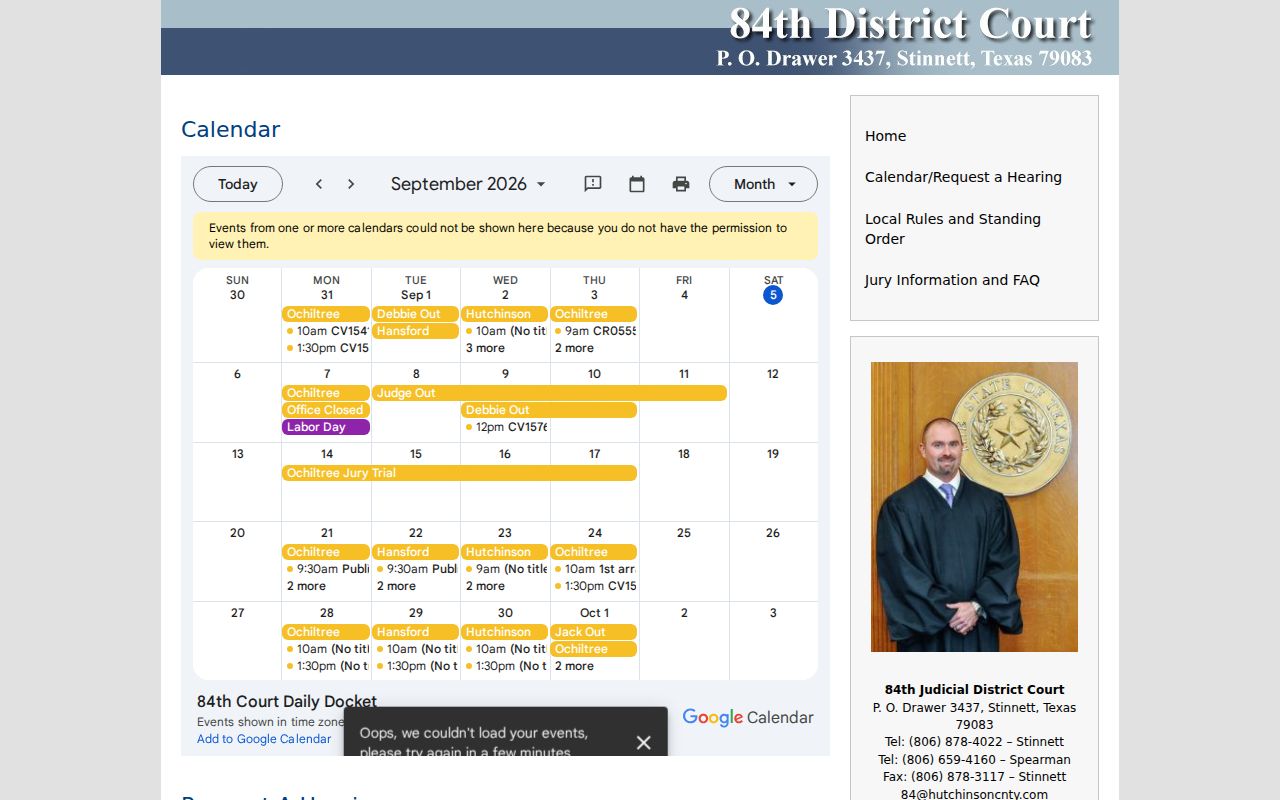Image resolution: width=1280 pixels, height=800 pixels.
Task: Open the Debbie Out event starting September 9
Action: [x=549, y=410]
